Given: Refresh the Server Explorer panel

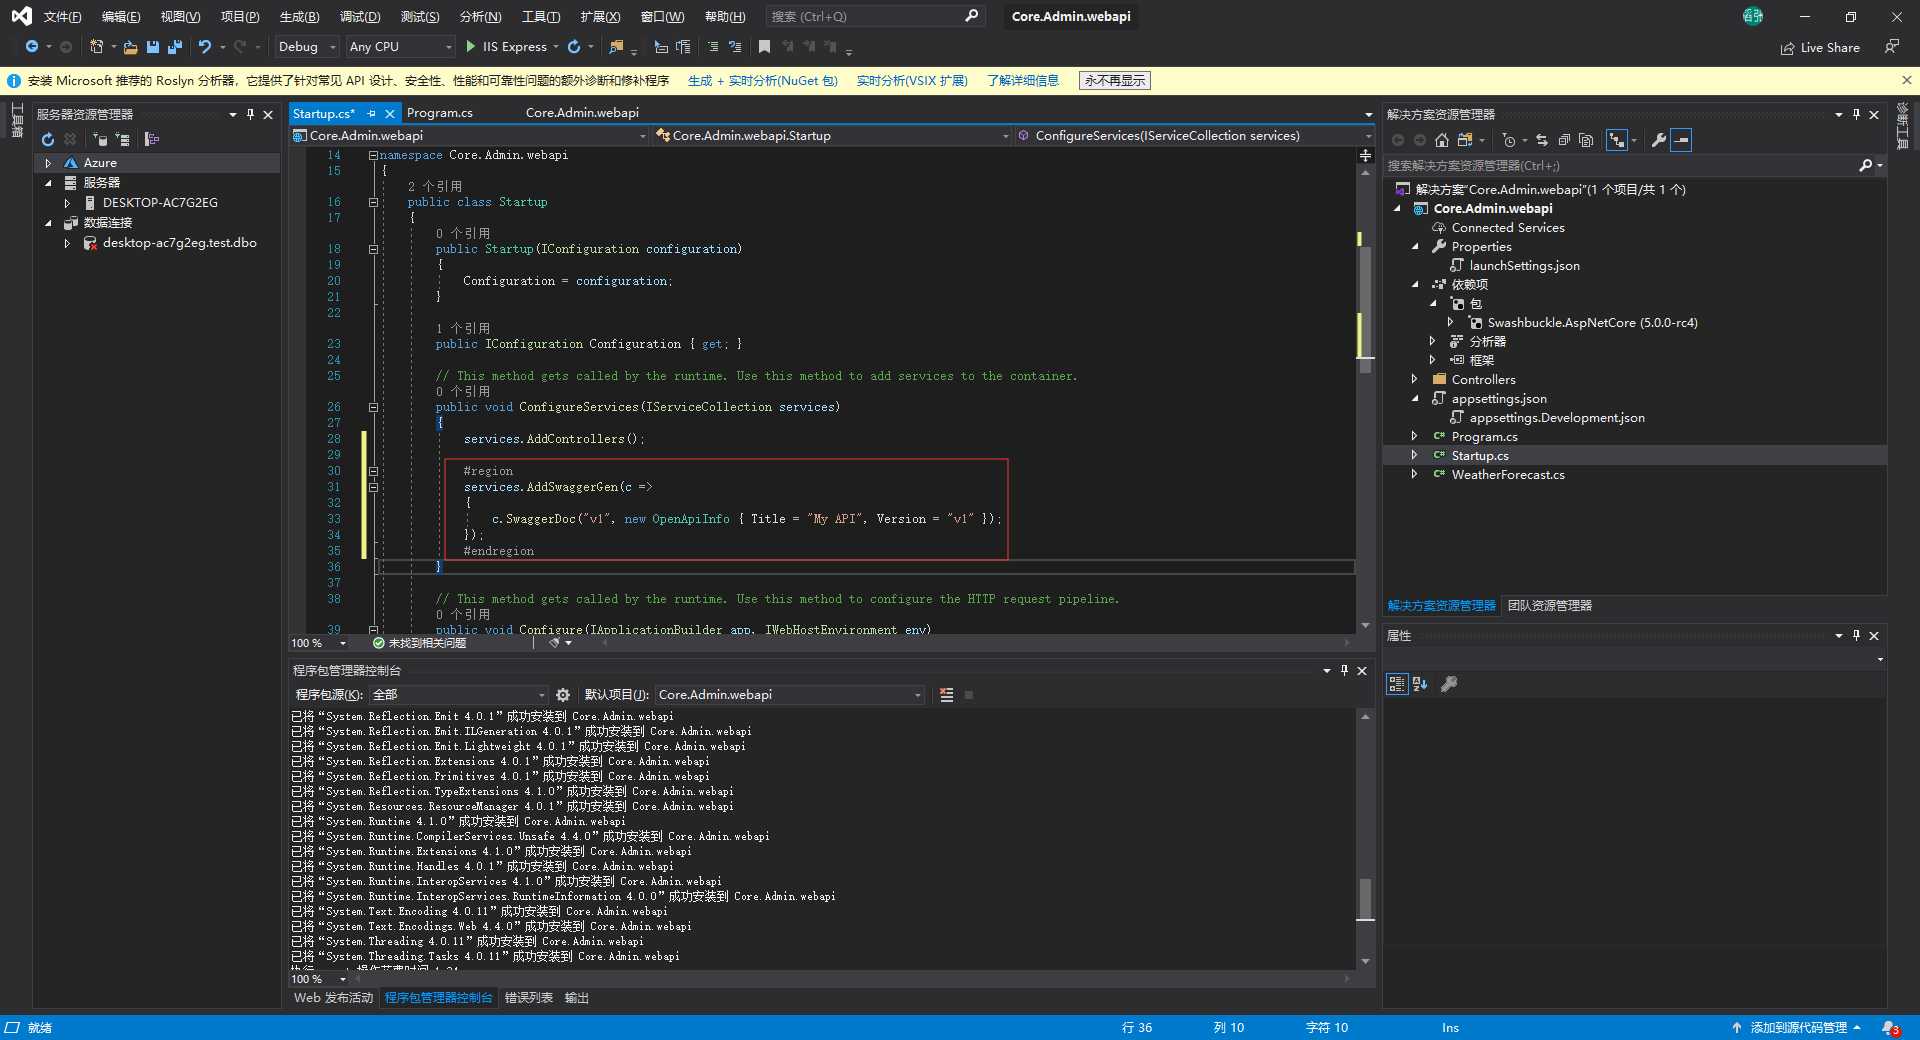Looking at the screenshot, I should click(47, 140).
